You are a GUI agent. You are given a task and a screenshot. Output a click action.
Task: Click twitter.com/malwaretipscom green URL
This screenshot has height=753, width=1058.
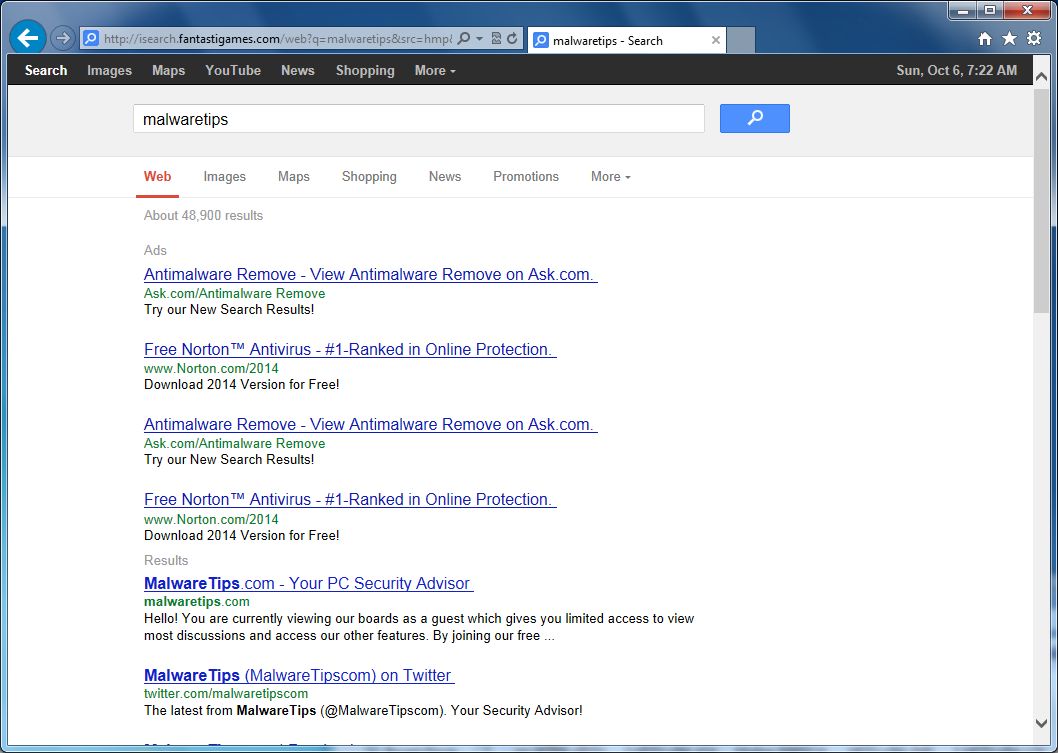[x=226, y=693]
